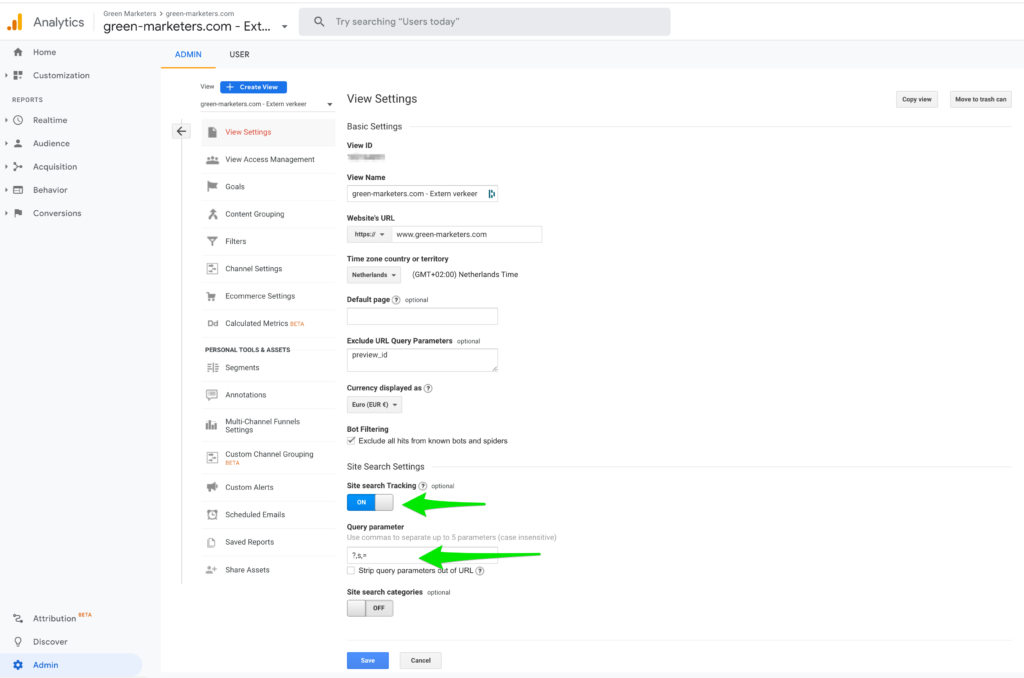Open Filters funnel icon in admin menu
This screenshot has height=678, width=1024.
[x=212, y=241]
